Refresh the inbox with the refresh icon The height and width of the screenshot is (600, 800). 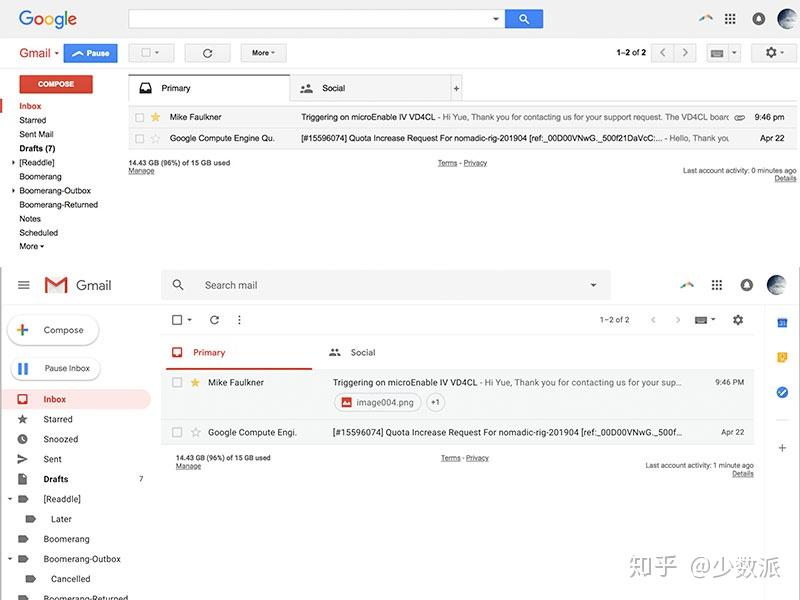click(x=214, y=319)
